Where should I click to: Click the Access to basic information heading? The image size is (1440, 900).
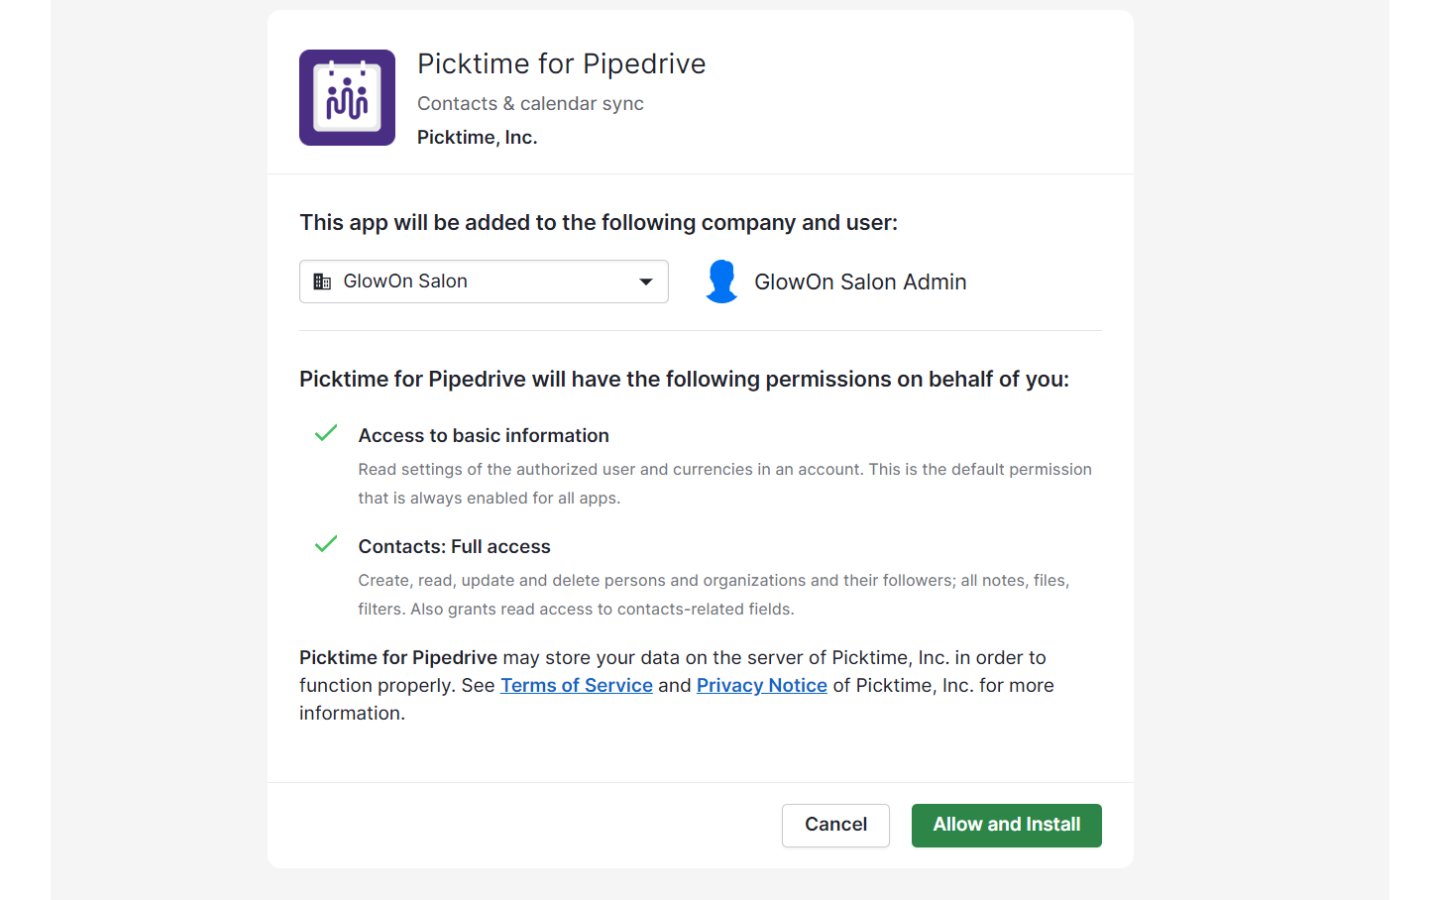click(x=483, y=435)
